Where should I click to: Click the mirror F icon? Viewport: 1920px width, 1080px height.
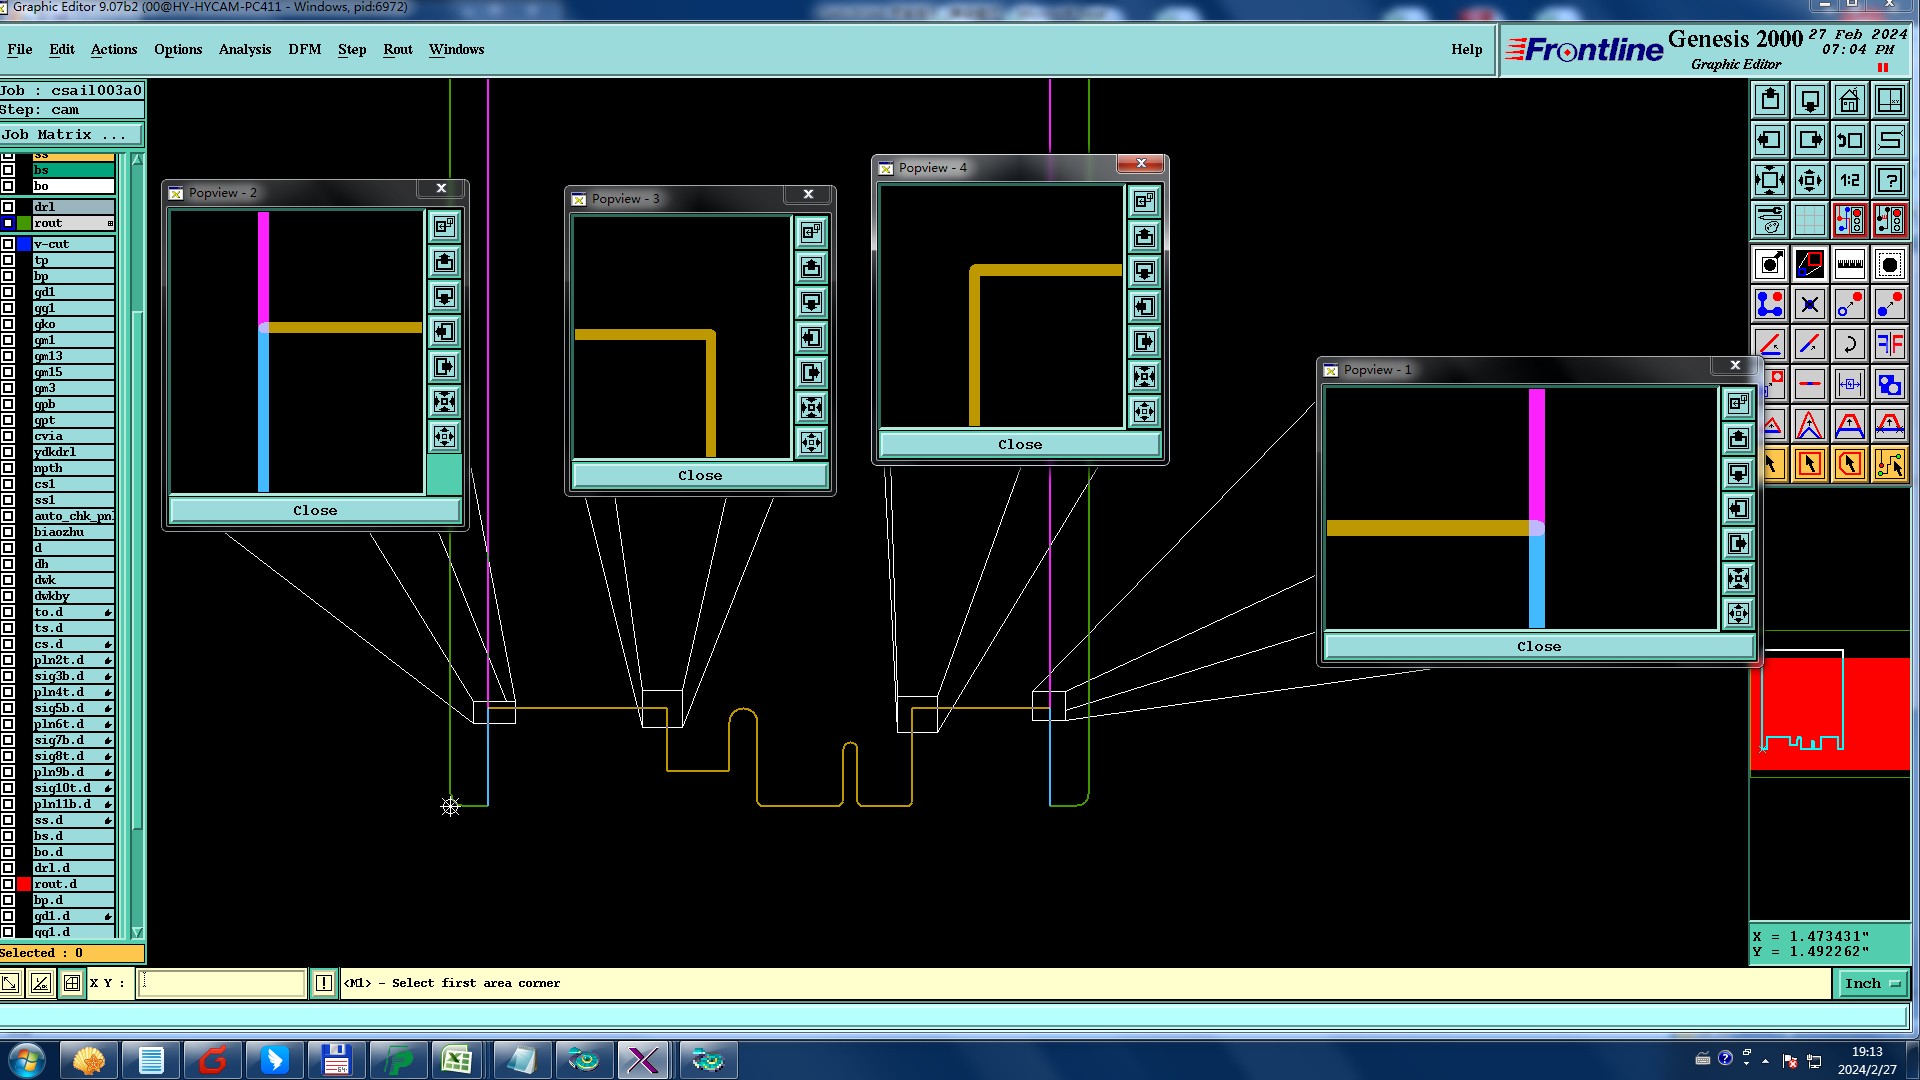1890,344
